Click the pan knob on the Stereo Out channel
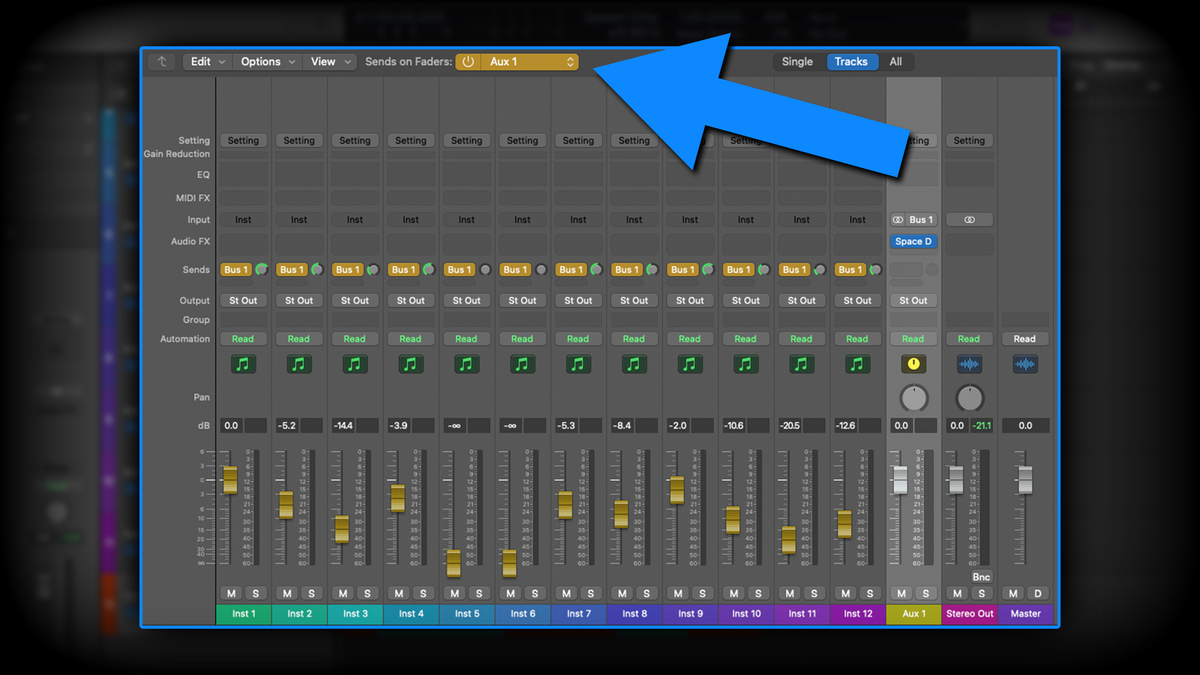Viewport: 1200px width, 675px height. pyautogui.click(x=969, y=397)
